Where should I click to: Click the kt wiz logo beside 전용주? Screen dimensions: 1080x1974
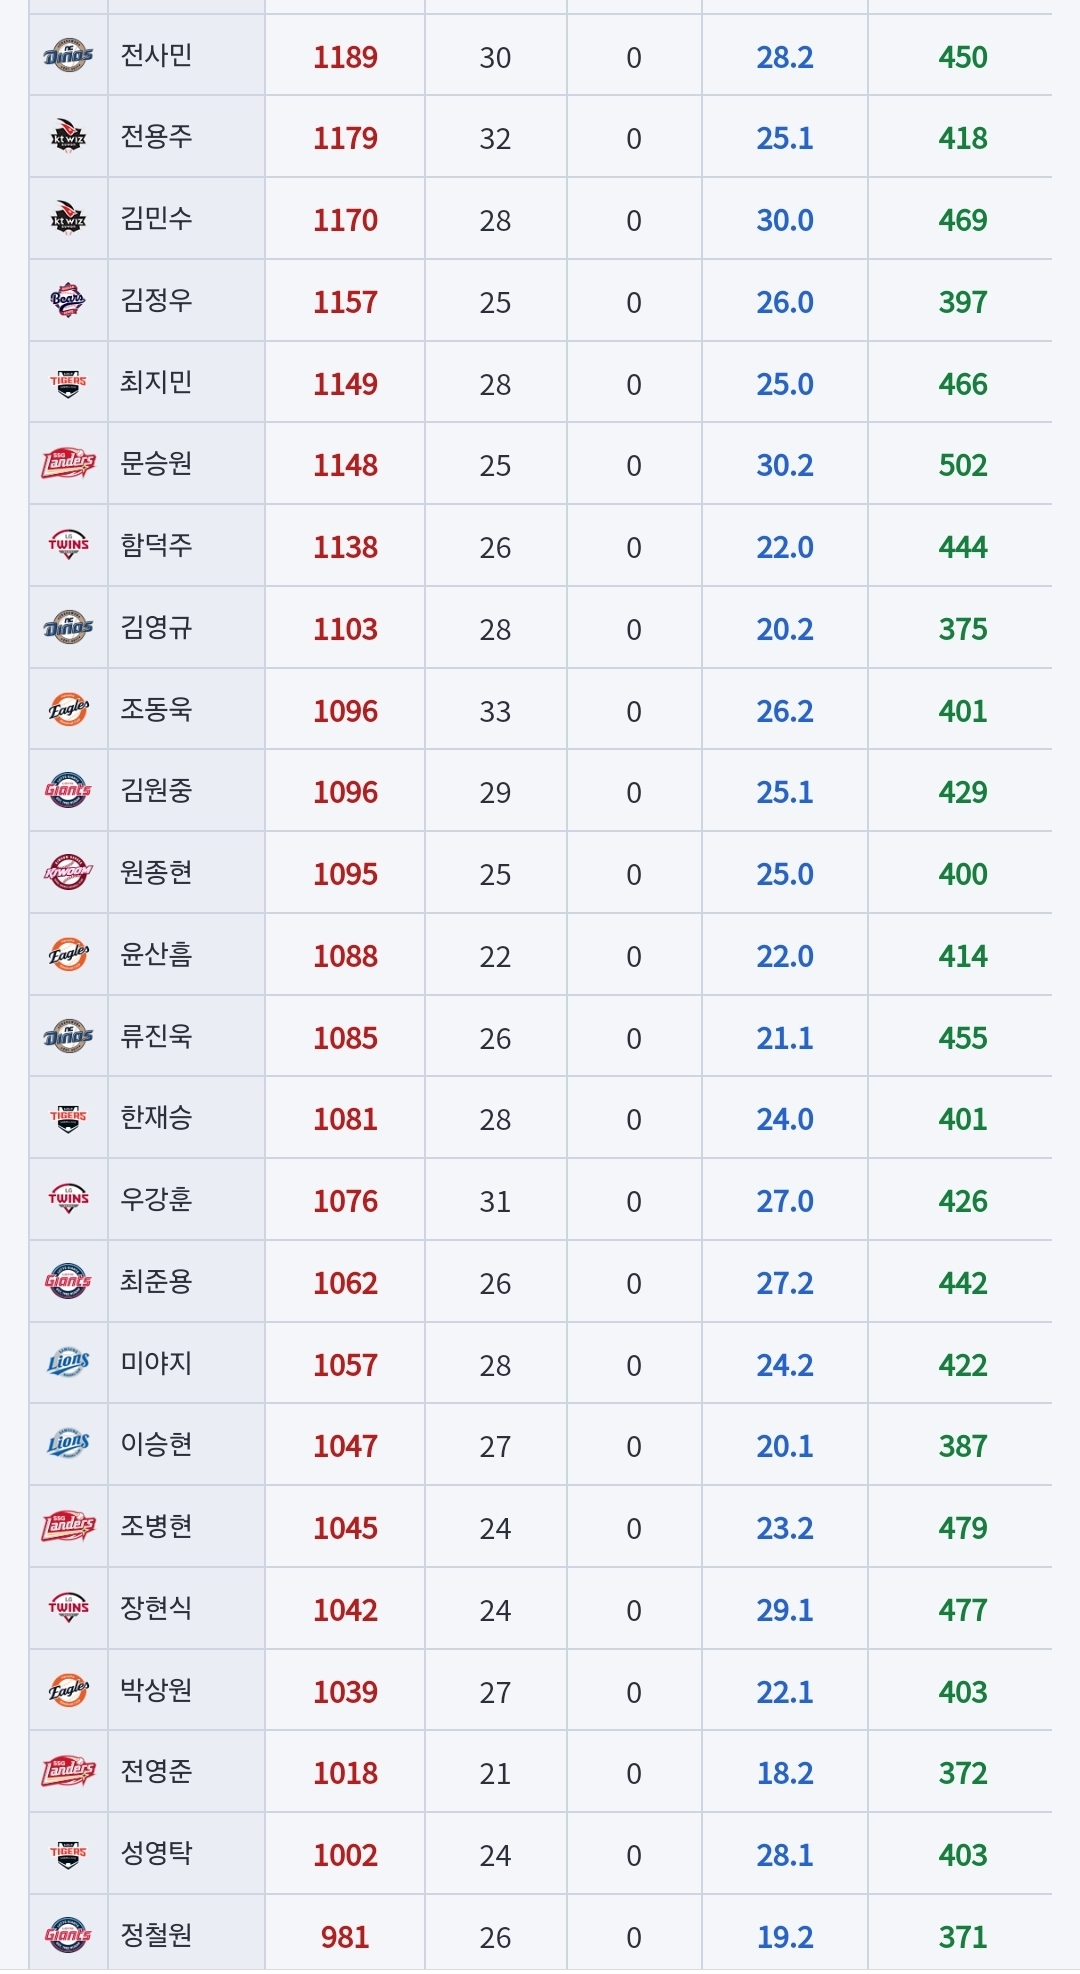[68, 137]
